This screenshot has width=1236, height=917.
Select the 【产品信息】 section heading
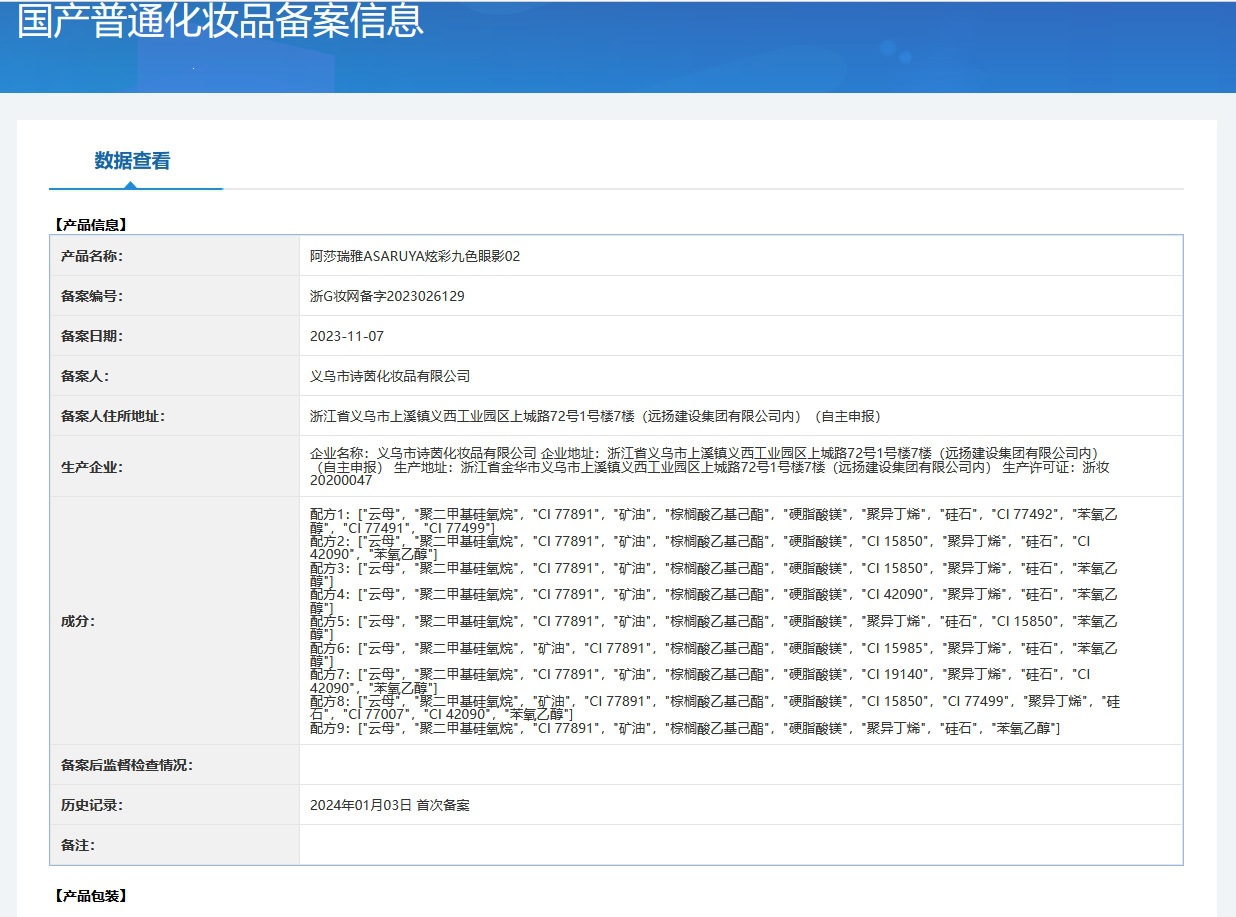[91, 225]
